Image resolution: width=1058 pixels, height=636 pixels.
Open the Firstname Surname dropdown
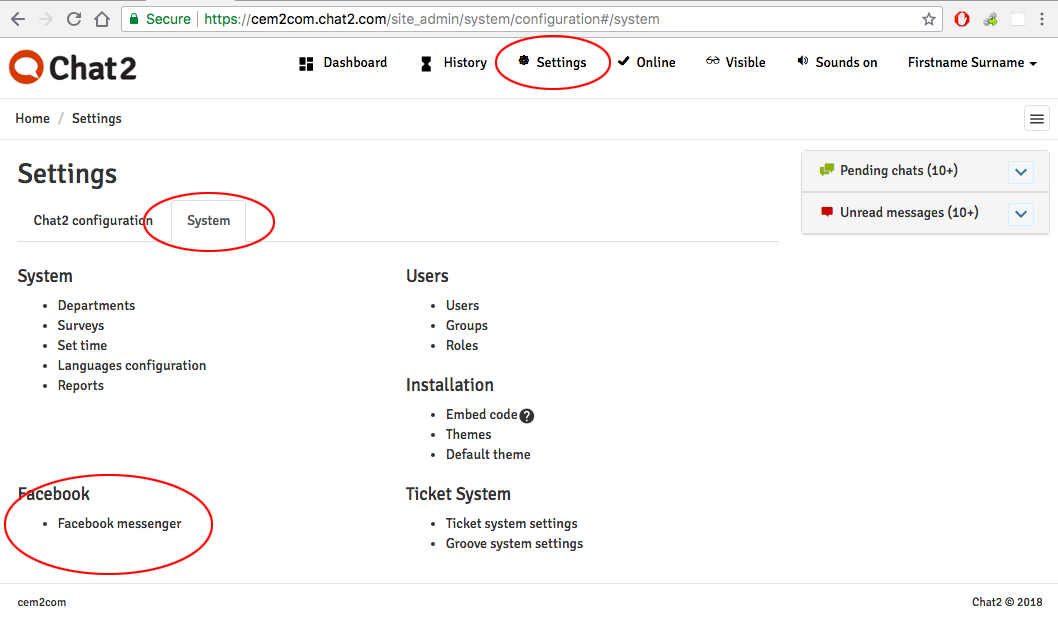click(972, 63)
